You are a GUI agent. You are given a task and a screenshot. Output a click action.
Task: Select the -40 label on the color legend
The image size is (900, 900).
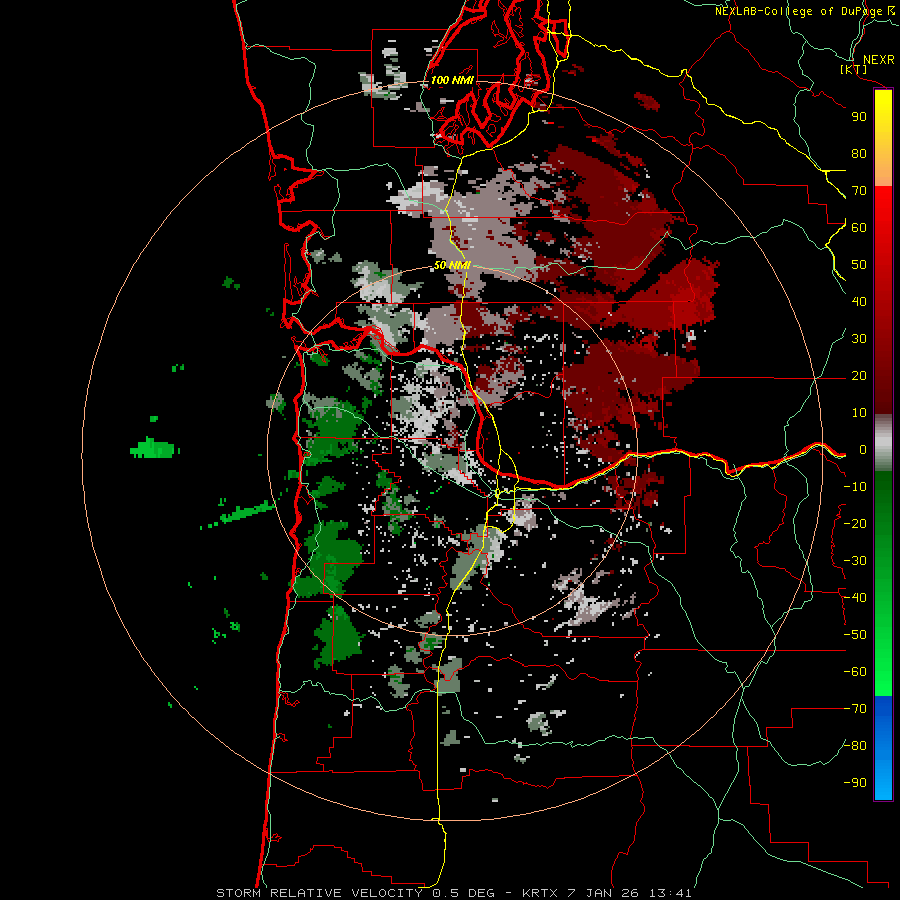[855, 598]
